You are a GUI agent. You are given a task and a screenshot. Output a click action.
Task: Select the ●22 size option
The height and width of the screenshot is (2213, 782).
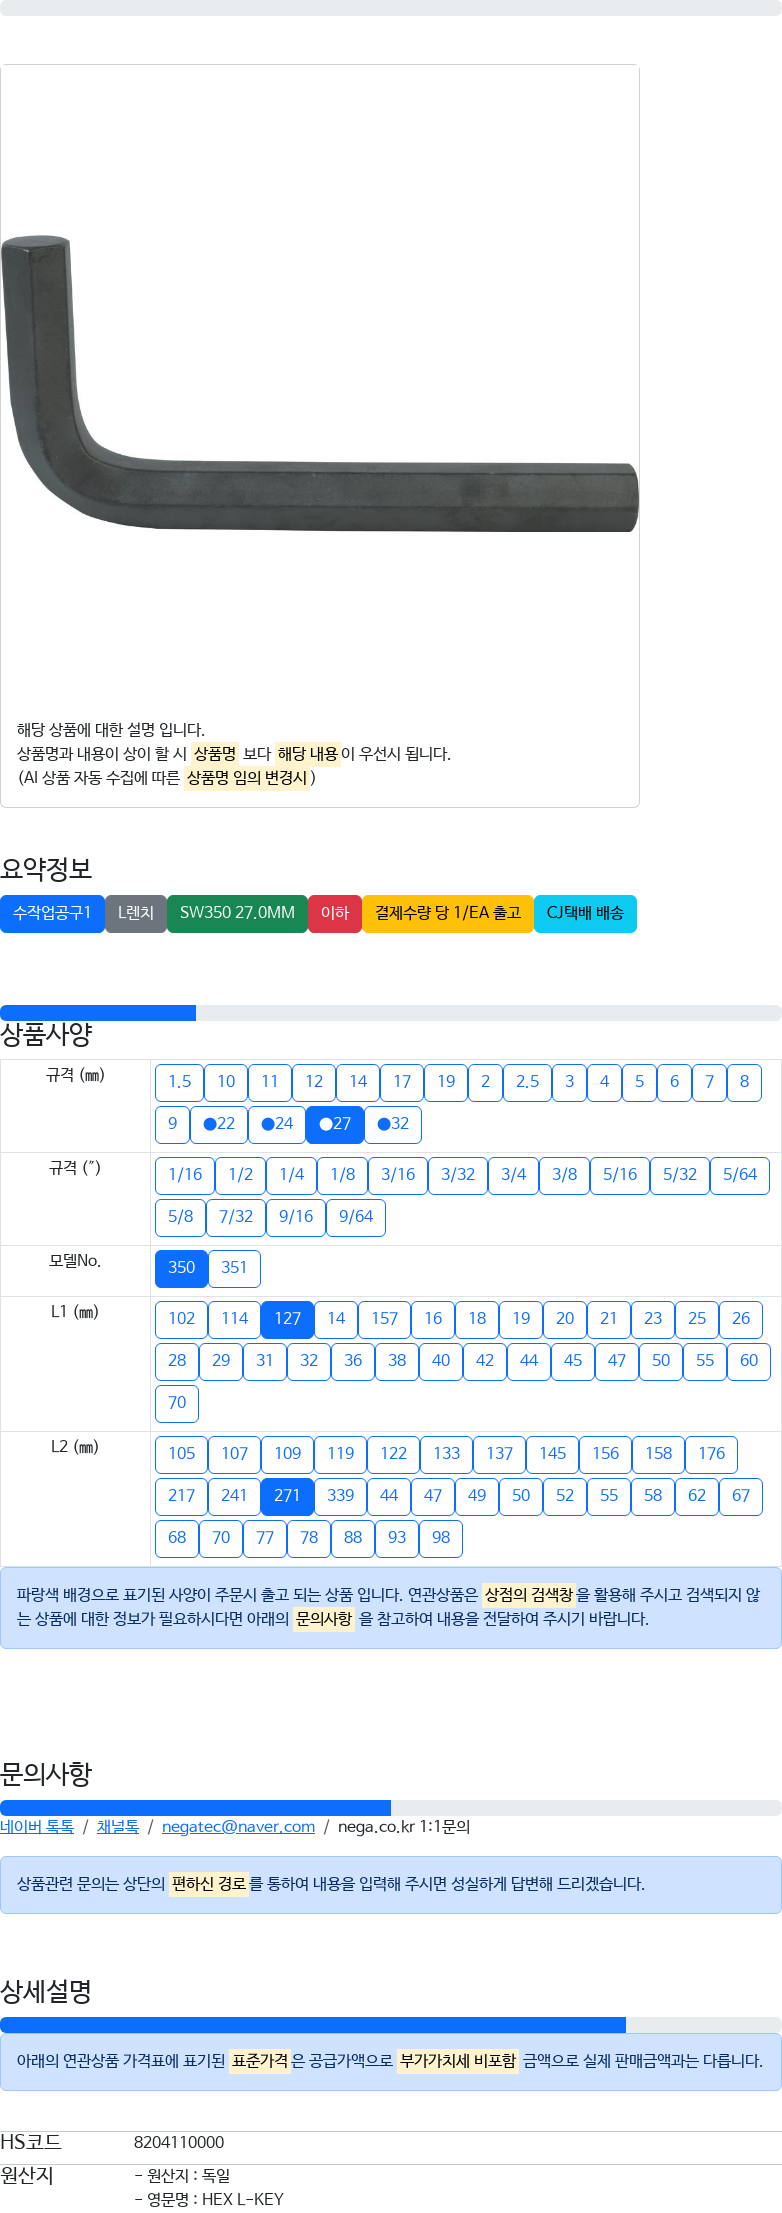coord(219,1124)
